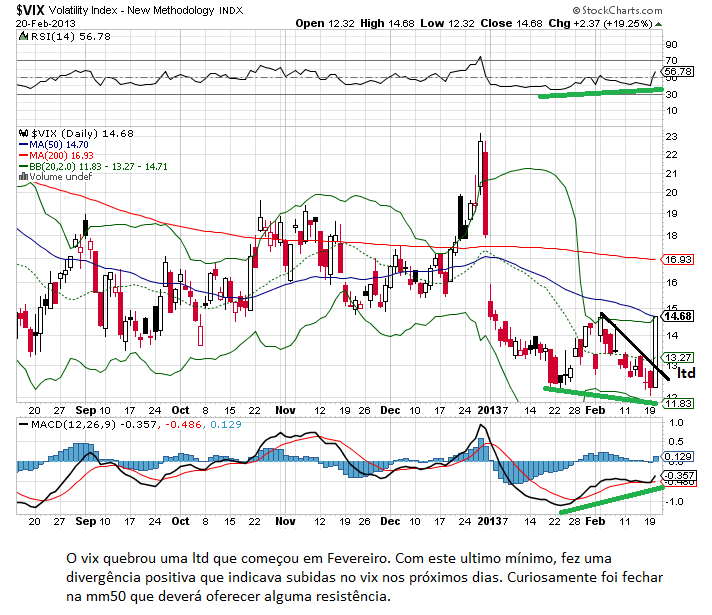
Task: Click the 'High 14.68' value in header
Action: pos(387,23)
